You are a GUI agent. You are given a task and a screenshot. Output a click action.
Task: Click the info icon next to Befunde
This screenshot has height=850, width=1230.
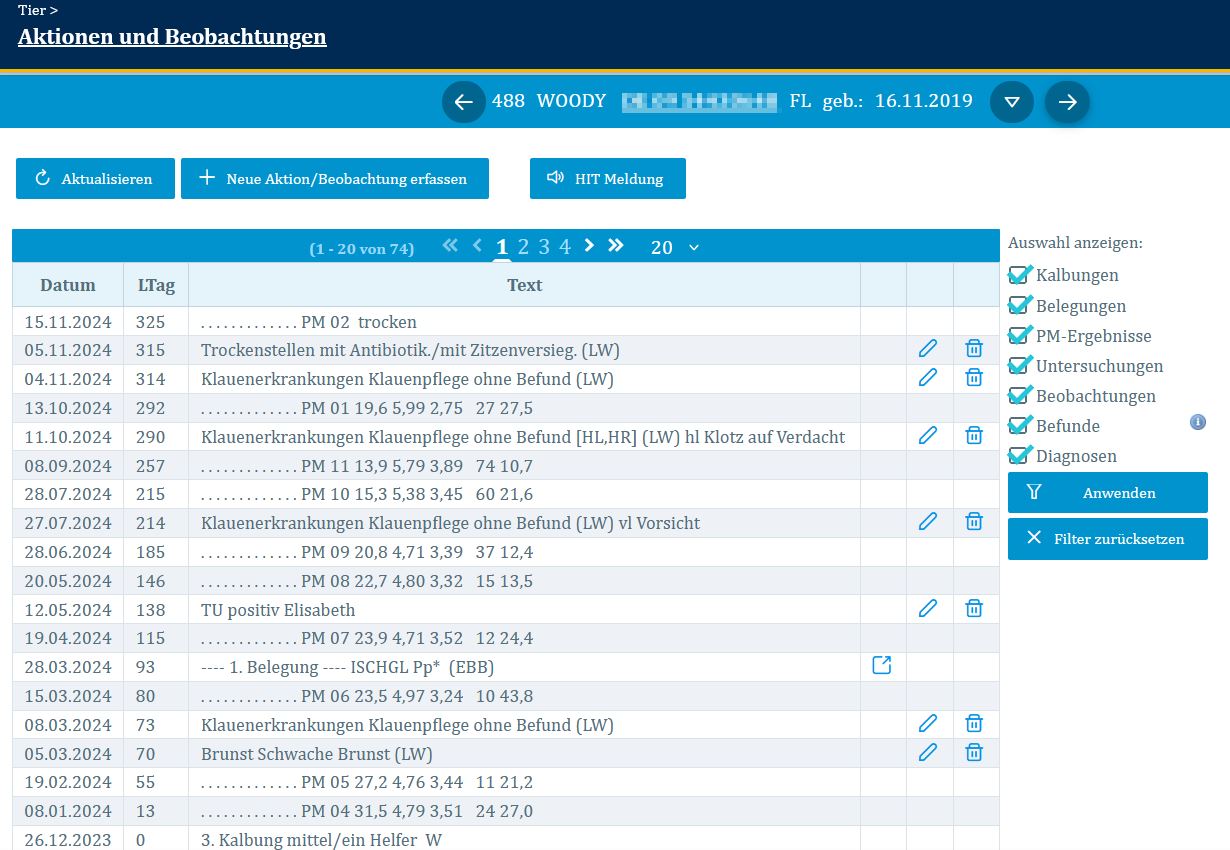[x=1197, y=423]
